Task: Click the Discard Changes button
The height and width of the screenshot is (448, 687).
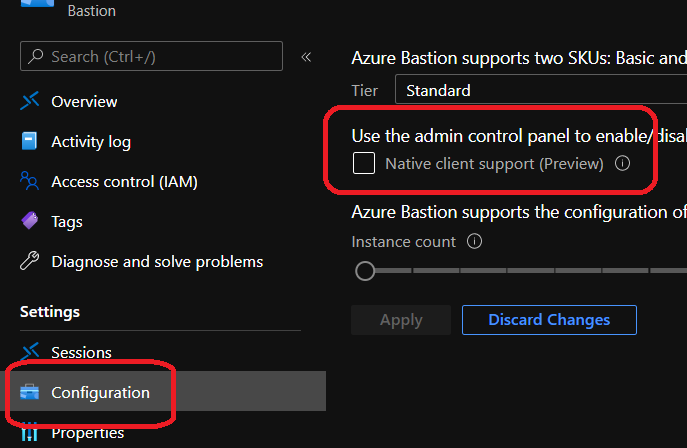Action: tap(549, 320)
